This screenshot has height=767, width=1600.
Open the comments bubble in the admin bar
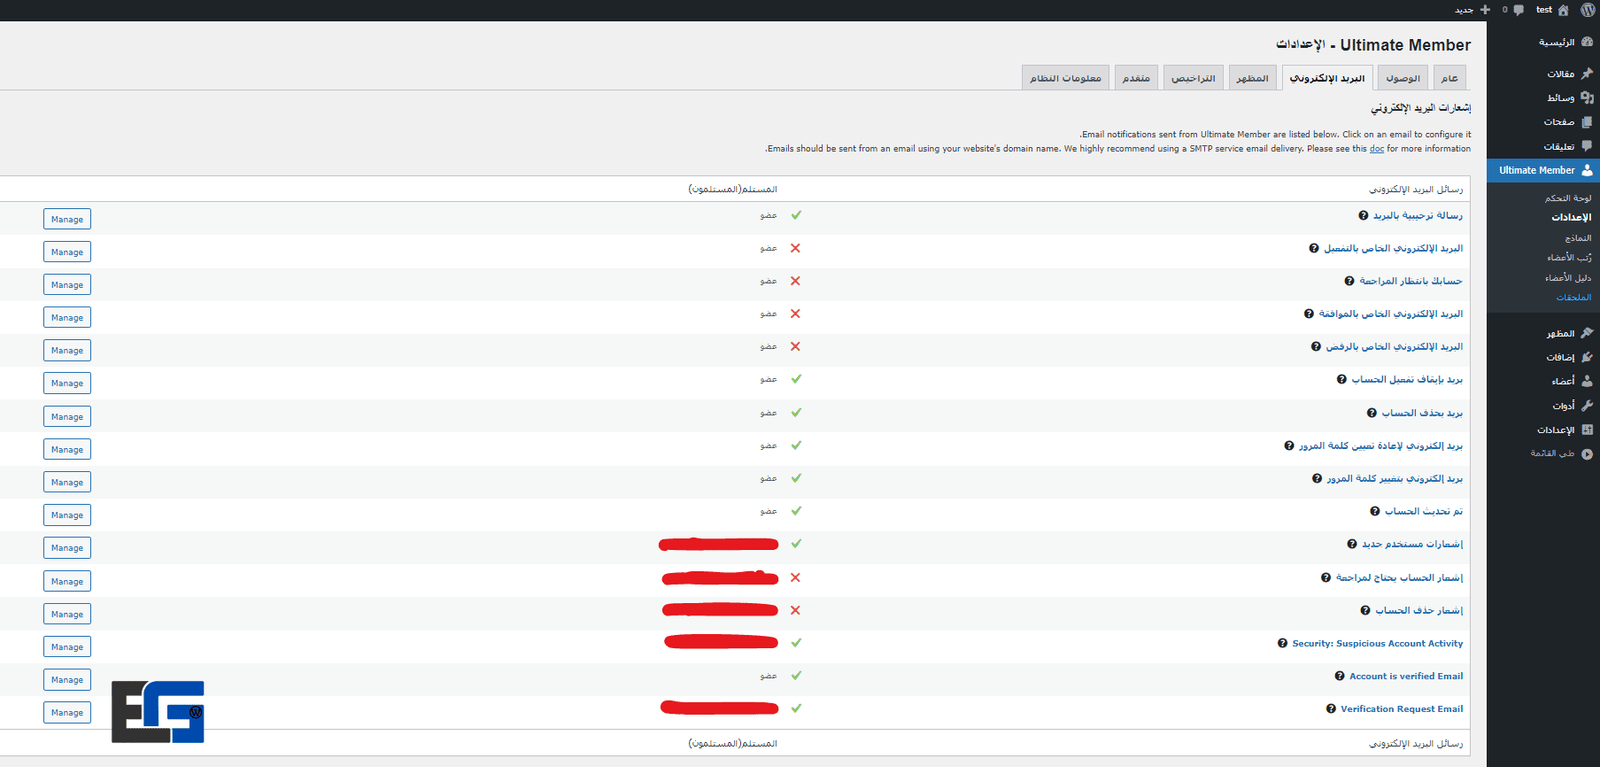point(1518,10)
